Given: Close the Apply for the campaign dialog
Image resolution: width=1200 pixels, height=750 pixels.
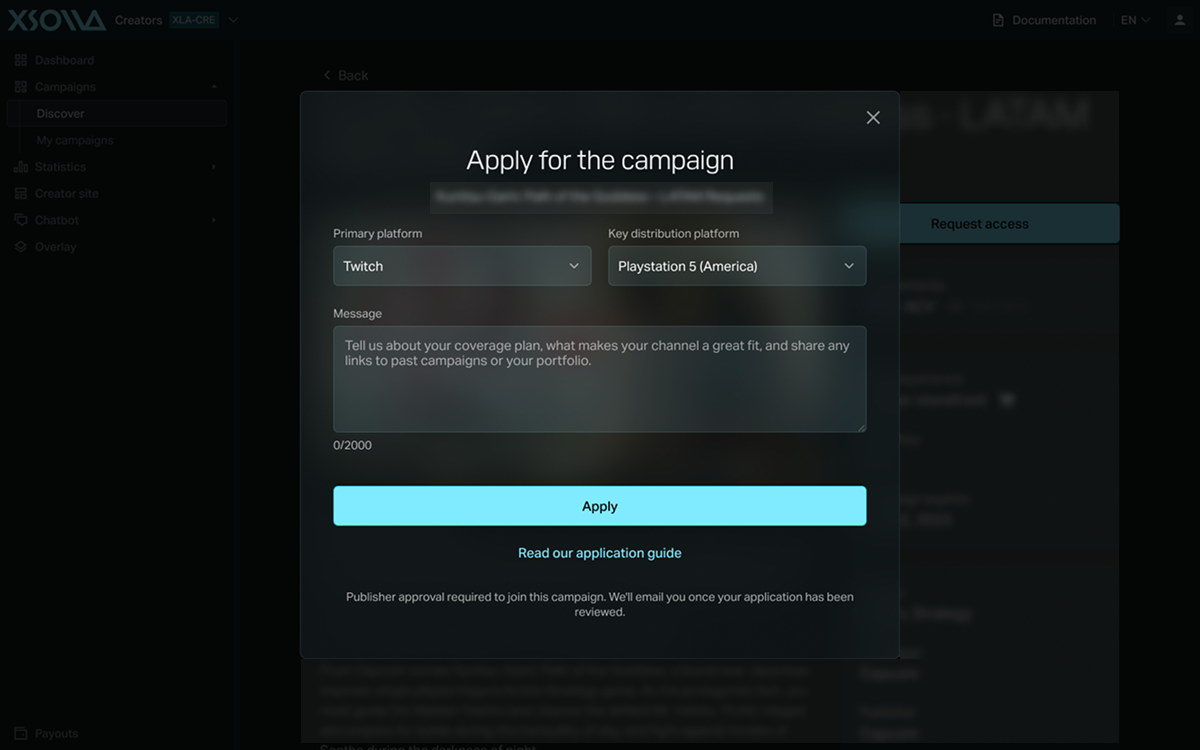Looking at the screenshot, I should [873, 118].
